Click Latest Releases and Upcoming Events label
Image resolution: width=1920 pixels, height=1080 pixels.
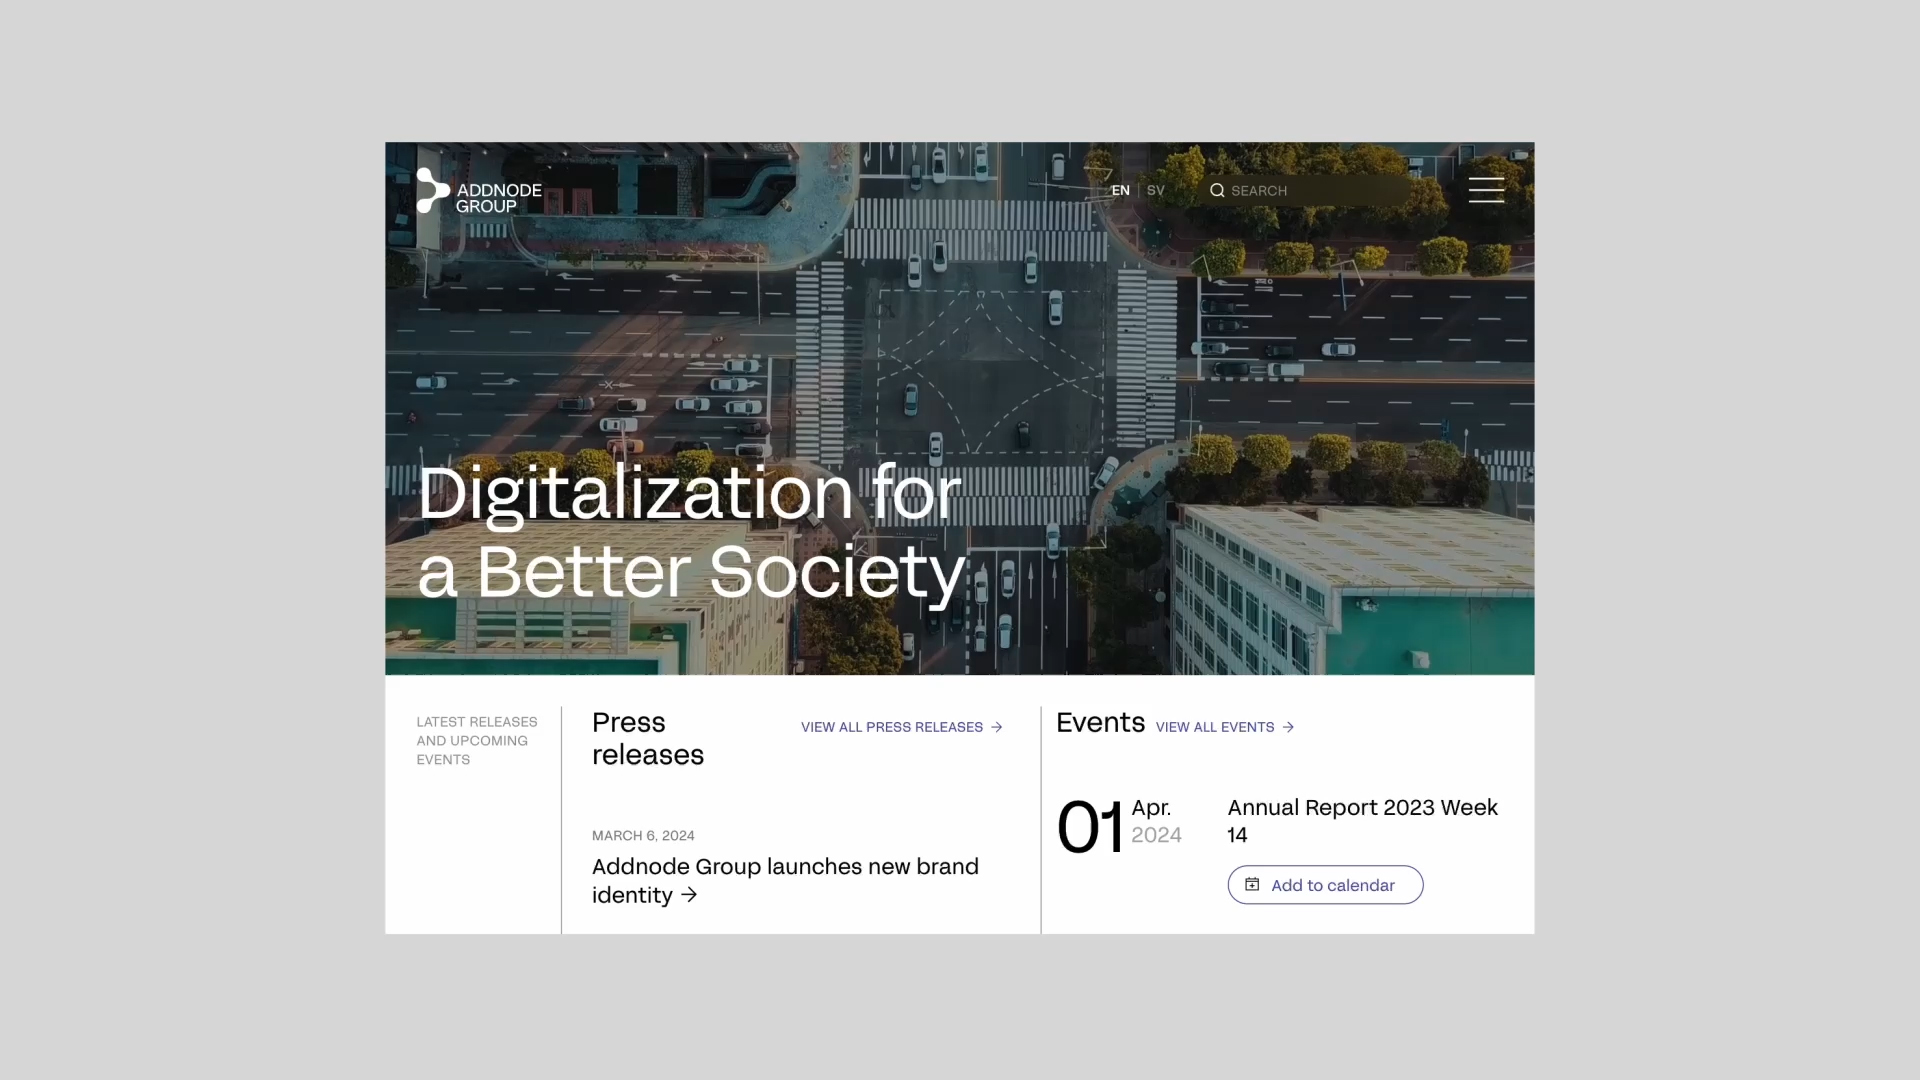coord(477,741)
